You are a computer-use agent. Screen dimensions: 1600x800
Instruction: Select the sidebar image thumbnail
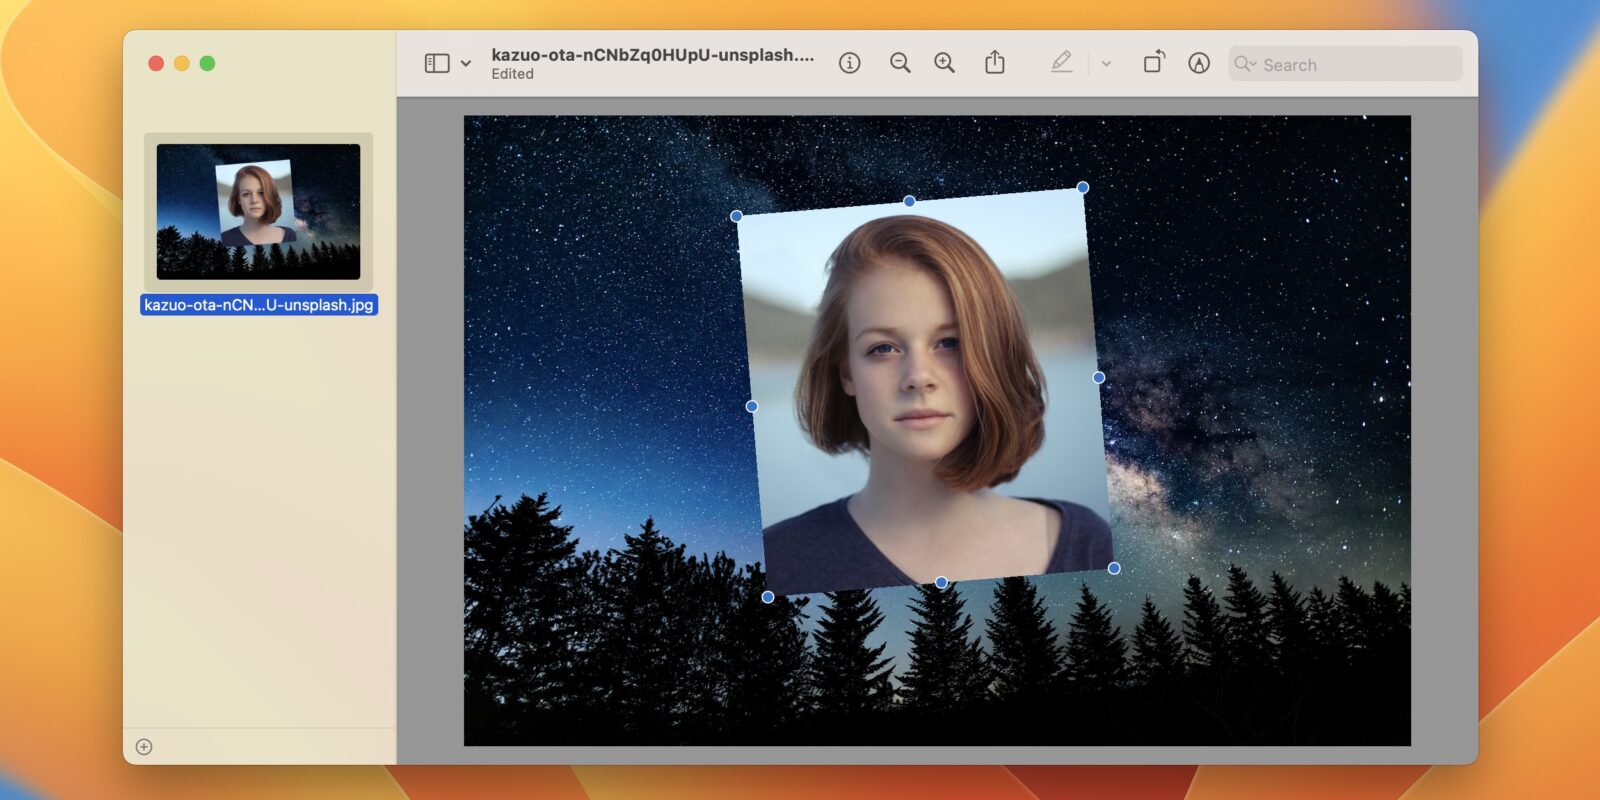[258, 211]
